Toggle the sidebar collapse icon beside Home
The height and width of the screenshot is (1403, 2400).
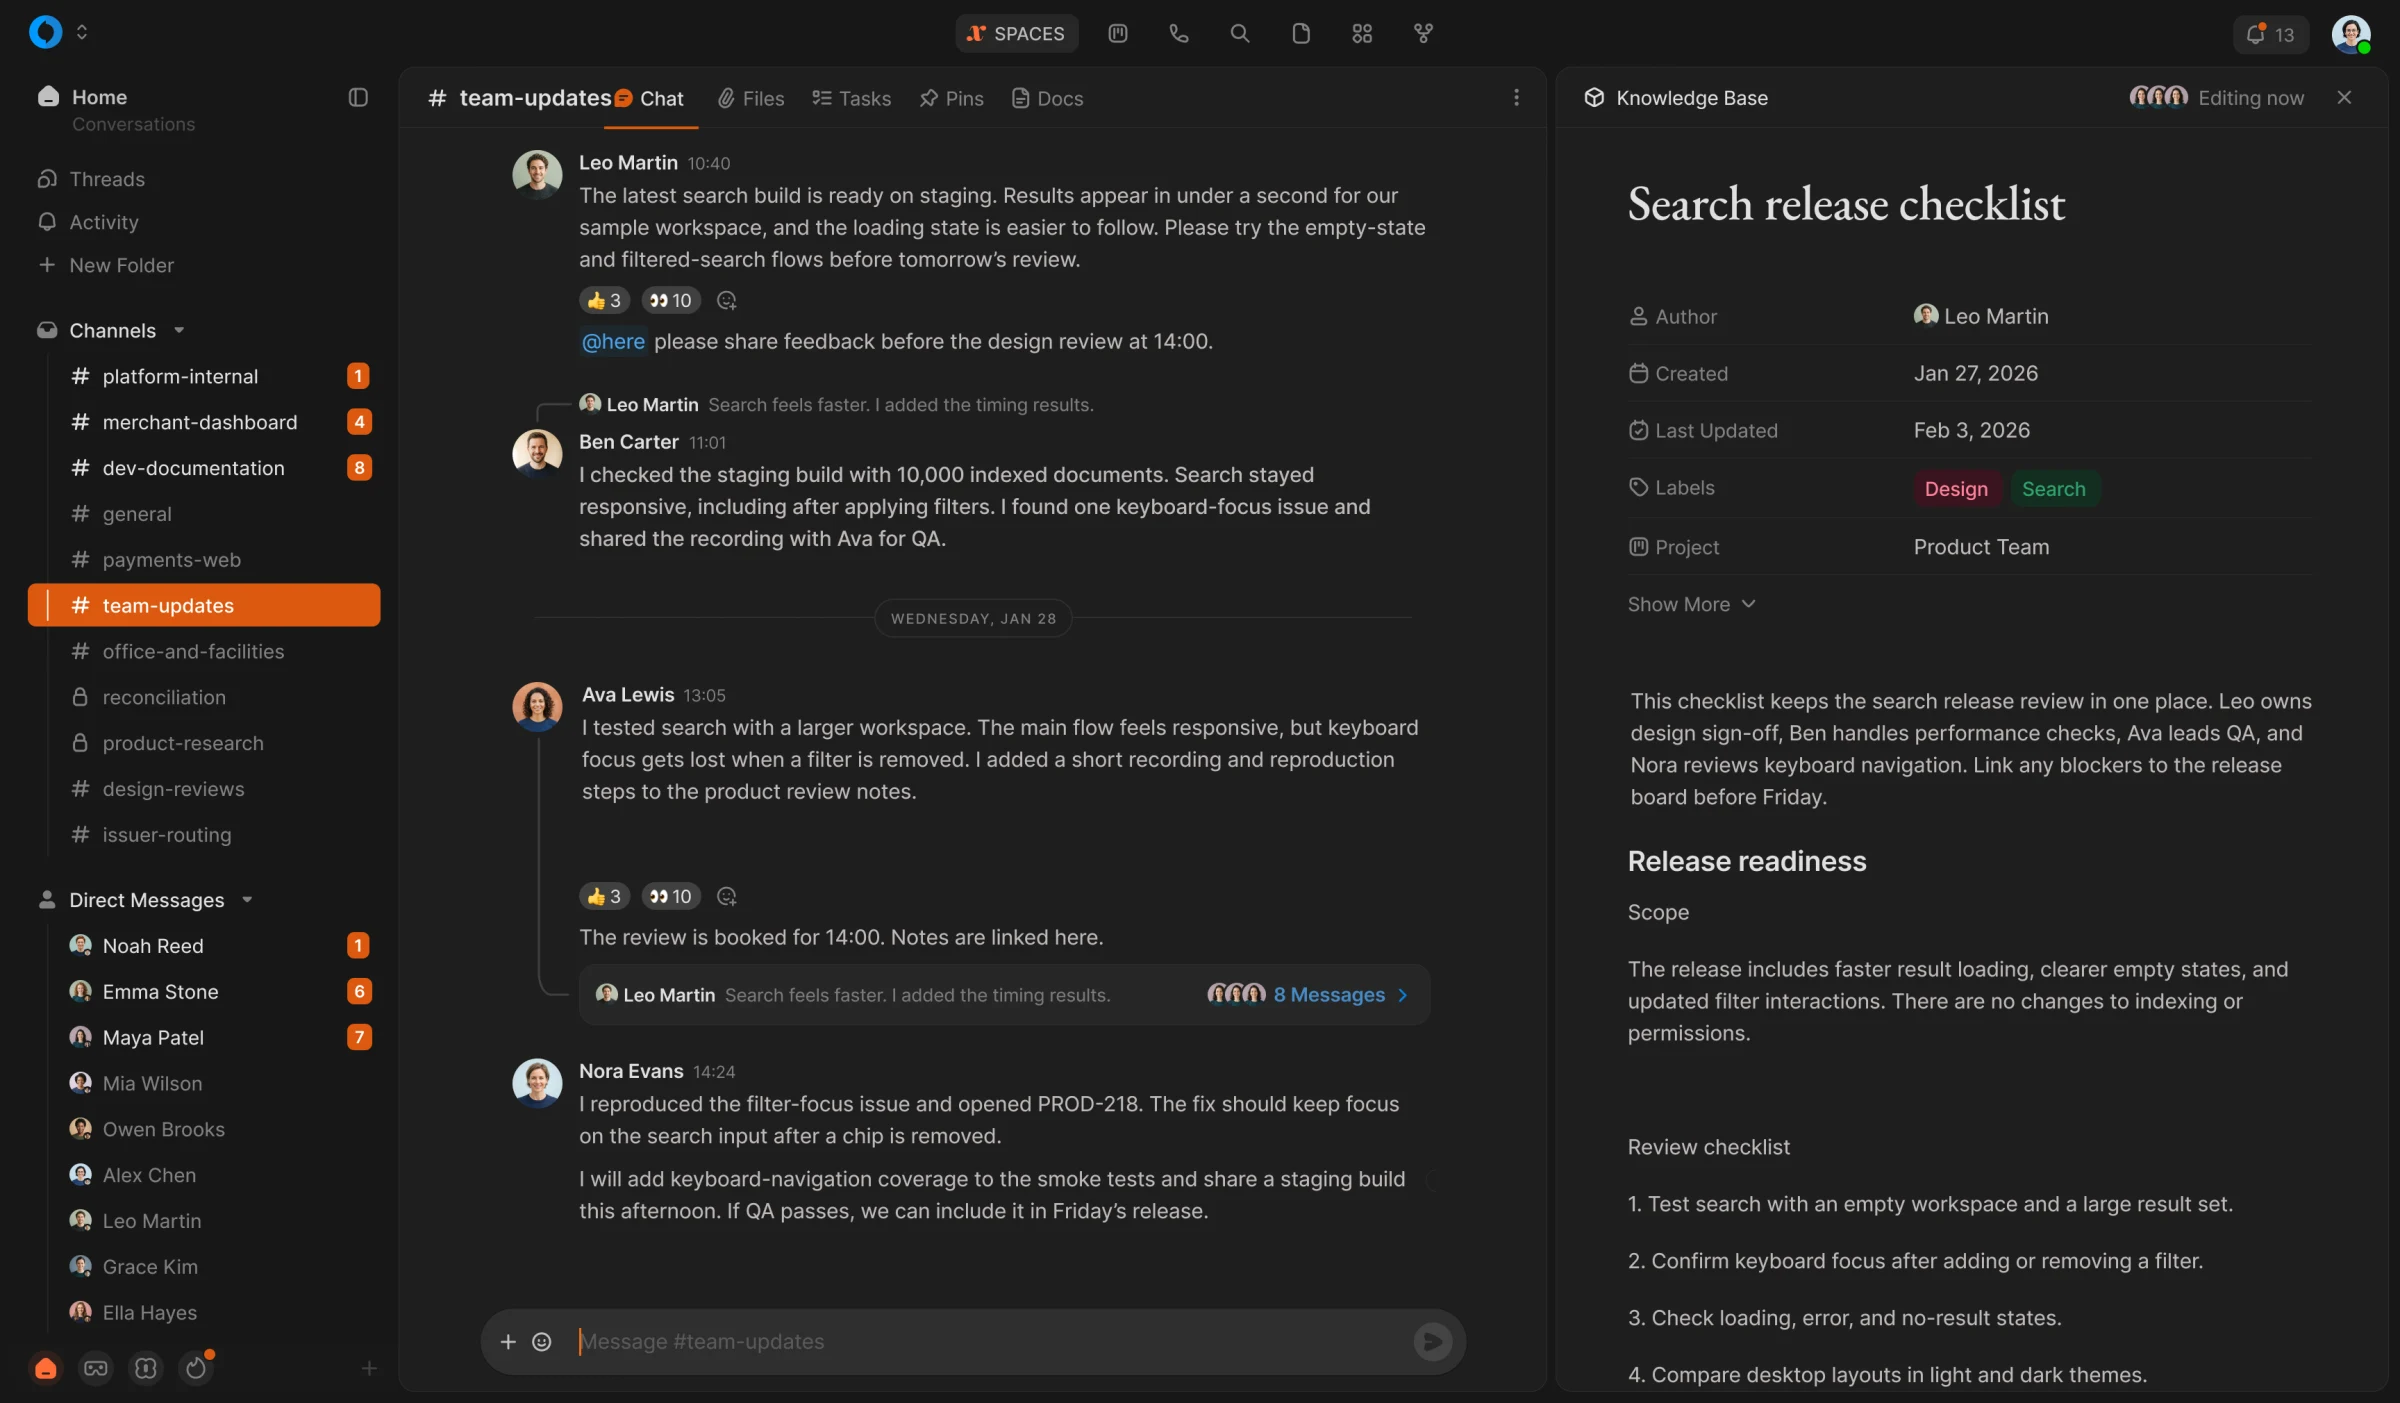358,97
